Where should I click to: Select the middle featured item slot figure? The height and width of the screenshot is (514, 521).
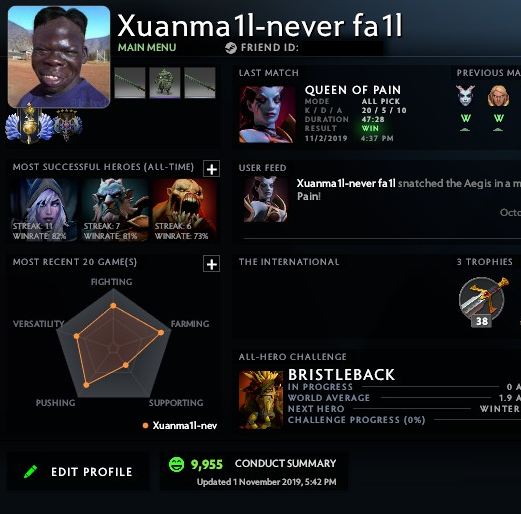(x=165, y=83)
